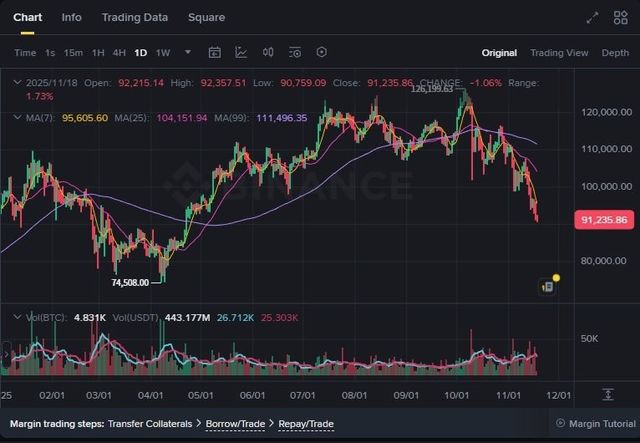This screenshot has height=443, width=640.
Task: Click the Borrow/Trade link
Action: 235,424
